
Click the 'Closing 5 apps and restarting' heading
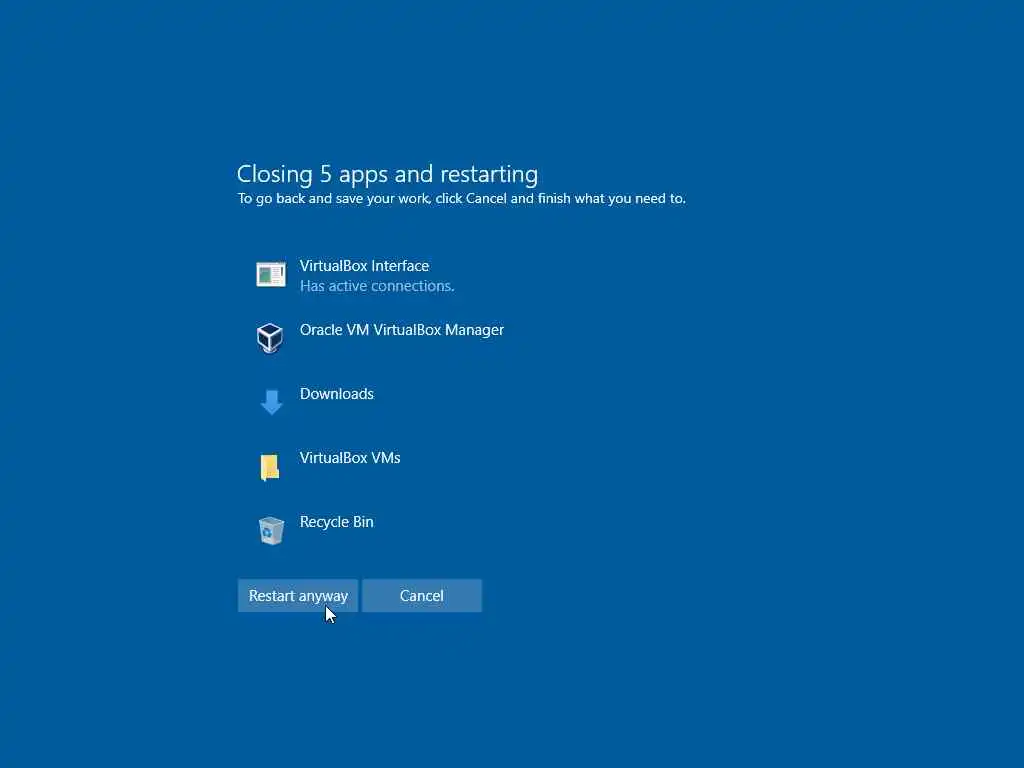click(x=387, y=174)
